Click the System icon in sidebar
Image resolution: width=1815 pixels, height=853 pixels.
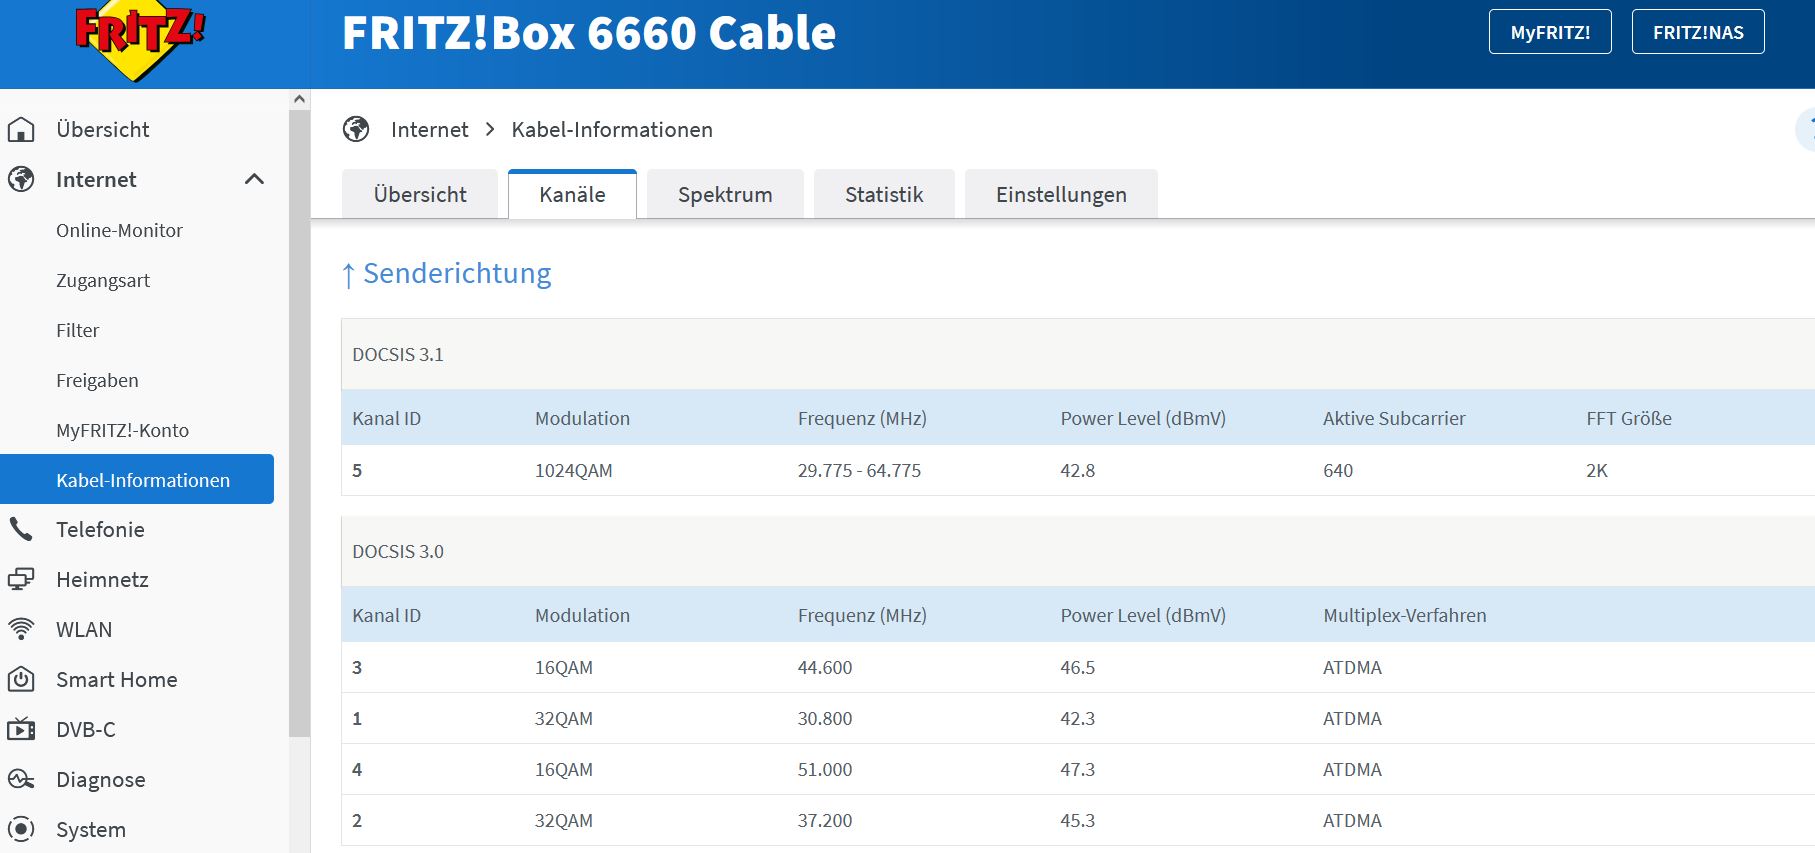(x=21, y=829)
